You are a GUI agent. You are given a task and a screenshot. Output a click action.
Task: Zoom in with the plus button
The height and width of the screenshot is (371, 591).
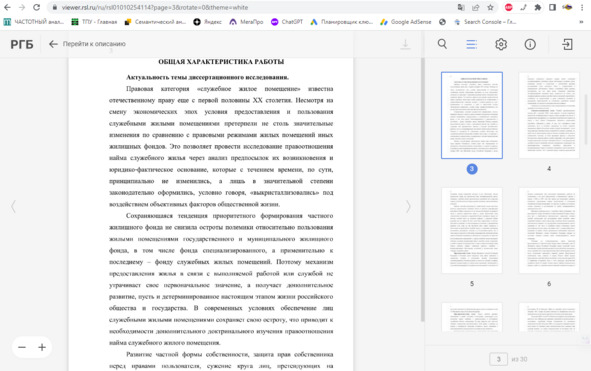point(42,347)
